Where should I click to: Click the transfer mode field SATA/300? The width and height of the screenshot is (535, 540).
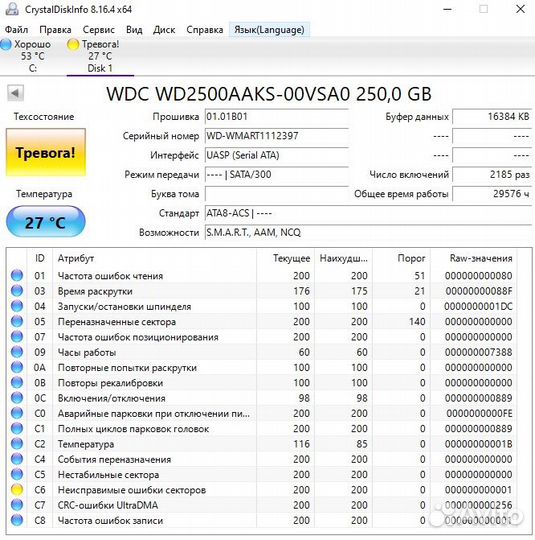(x=277, y=175)
